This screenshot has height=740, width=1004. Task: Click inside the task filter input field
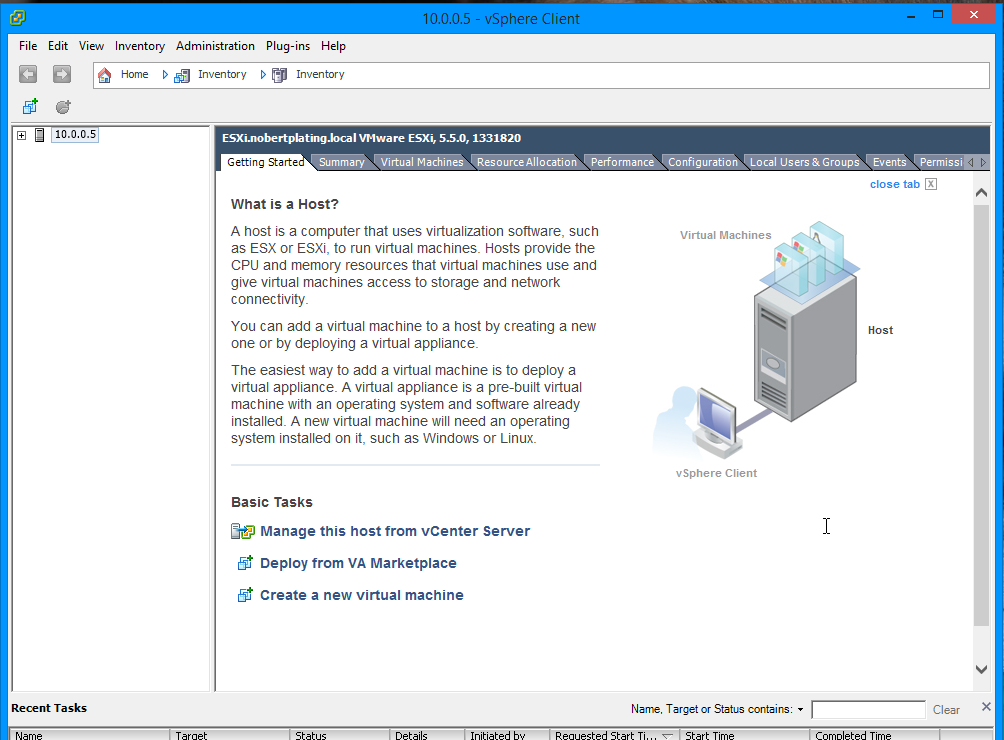click(868, 709)
